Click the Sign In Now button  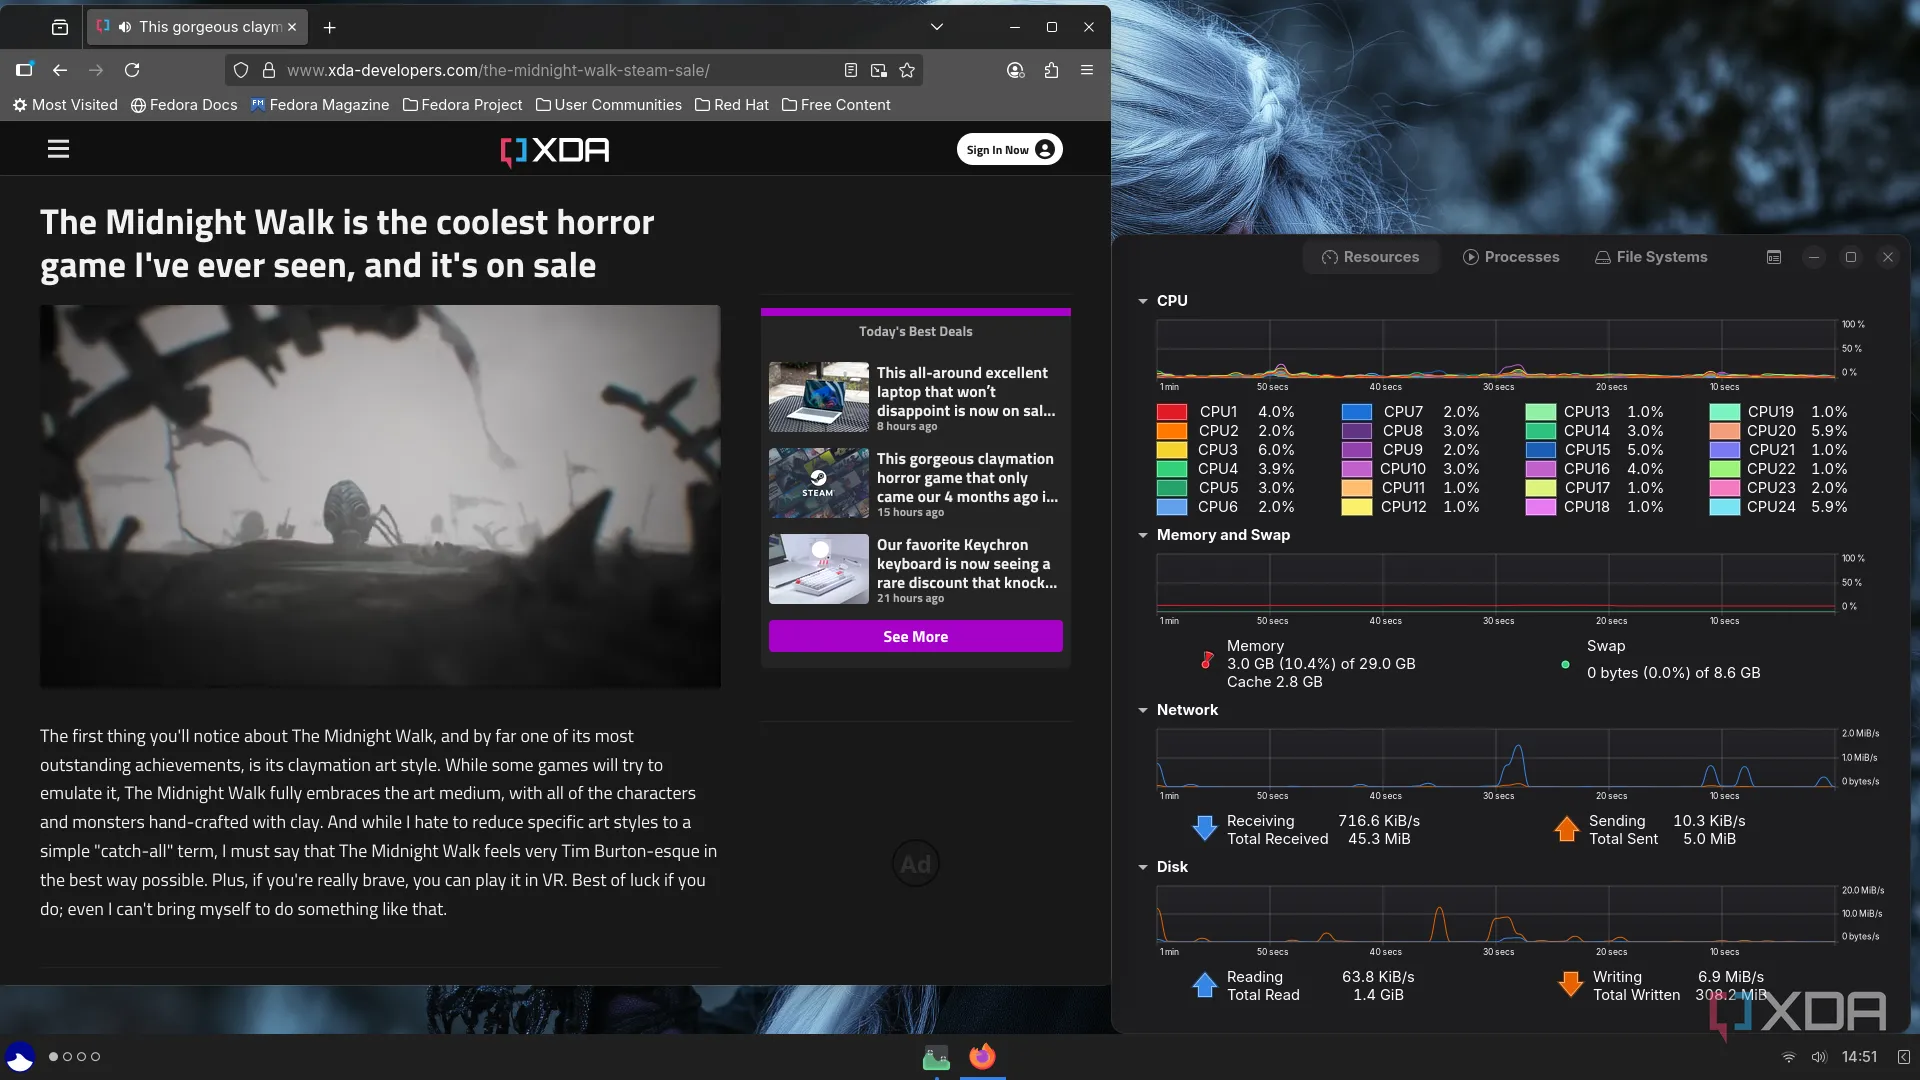click(x=1009, y=150)
